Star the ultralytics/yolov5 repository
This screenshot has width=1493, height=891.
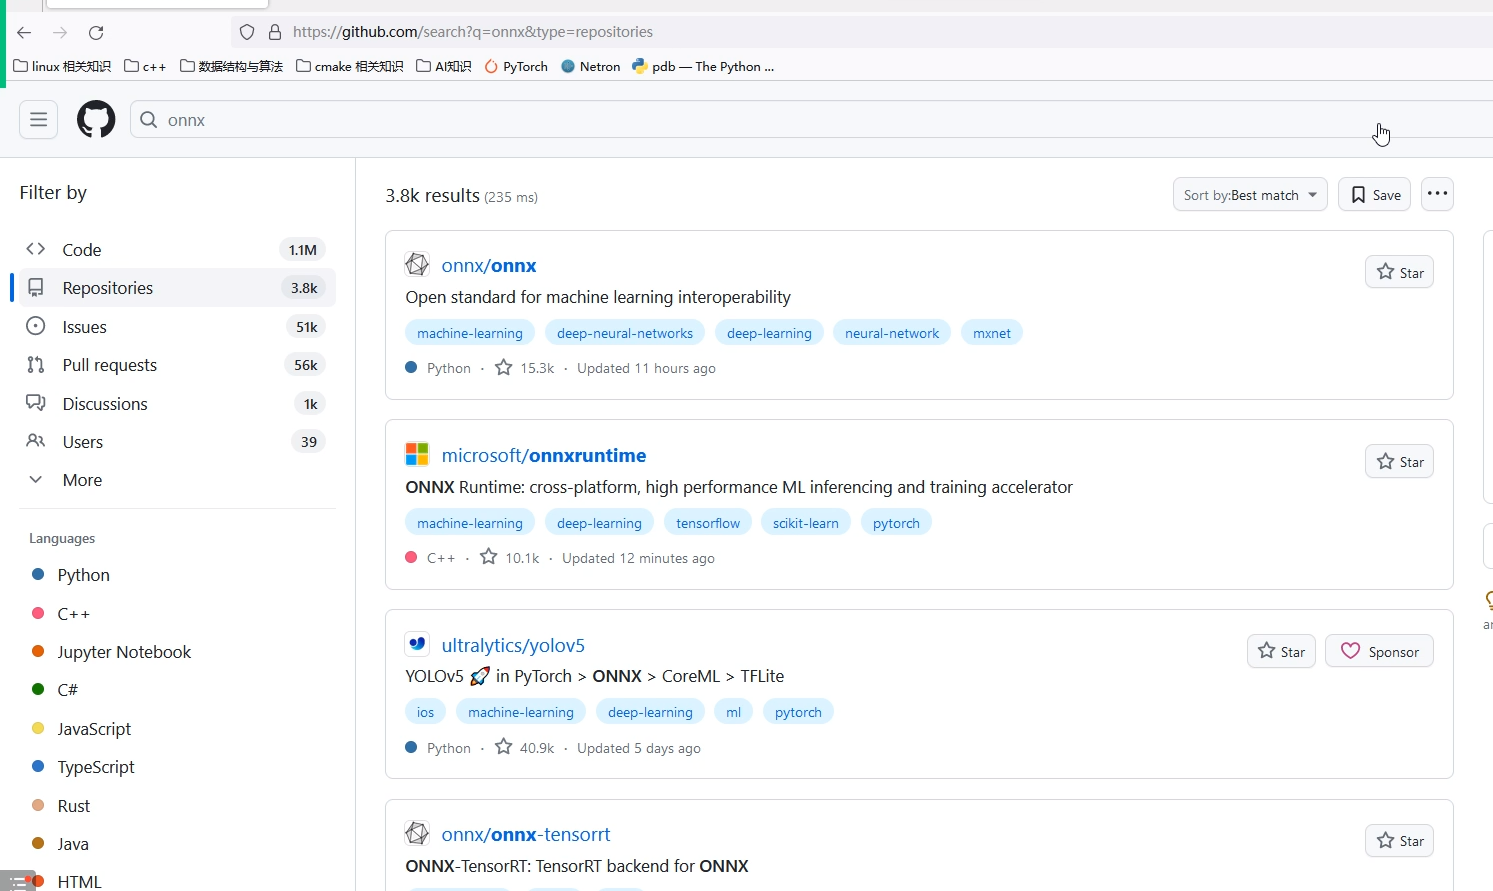1281,651
